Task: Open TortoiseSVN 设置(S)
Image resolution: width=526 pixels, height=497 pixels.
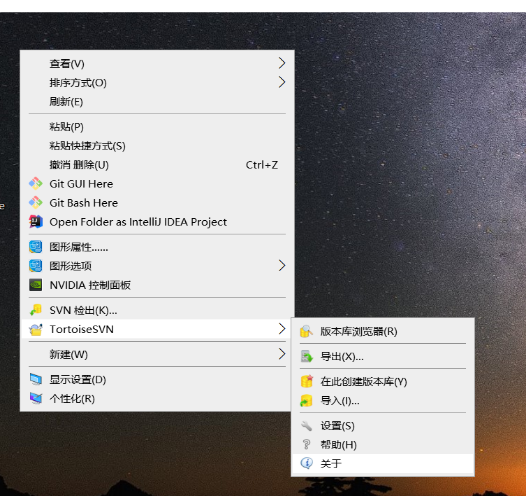Action: (x=383, y=426)
